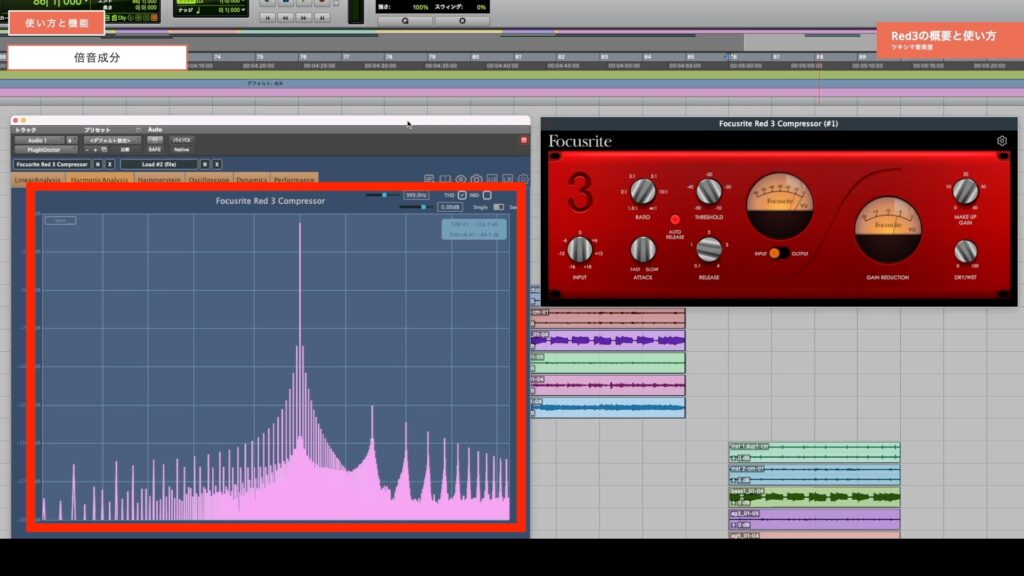The image size is (1024, 576).
Task: Select the blue audio clip in the timeline
Action: tap(608, 408)
